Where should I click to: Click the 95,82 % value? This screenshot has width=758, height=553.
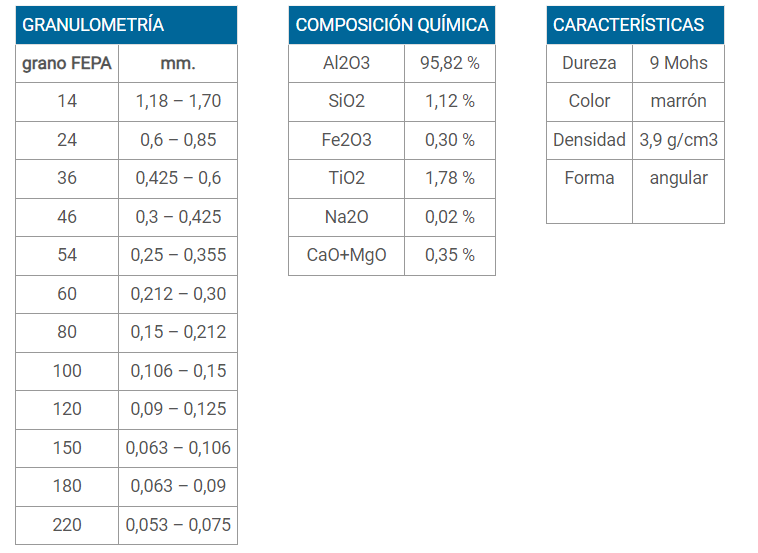tap(450, 63)
